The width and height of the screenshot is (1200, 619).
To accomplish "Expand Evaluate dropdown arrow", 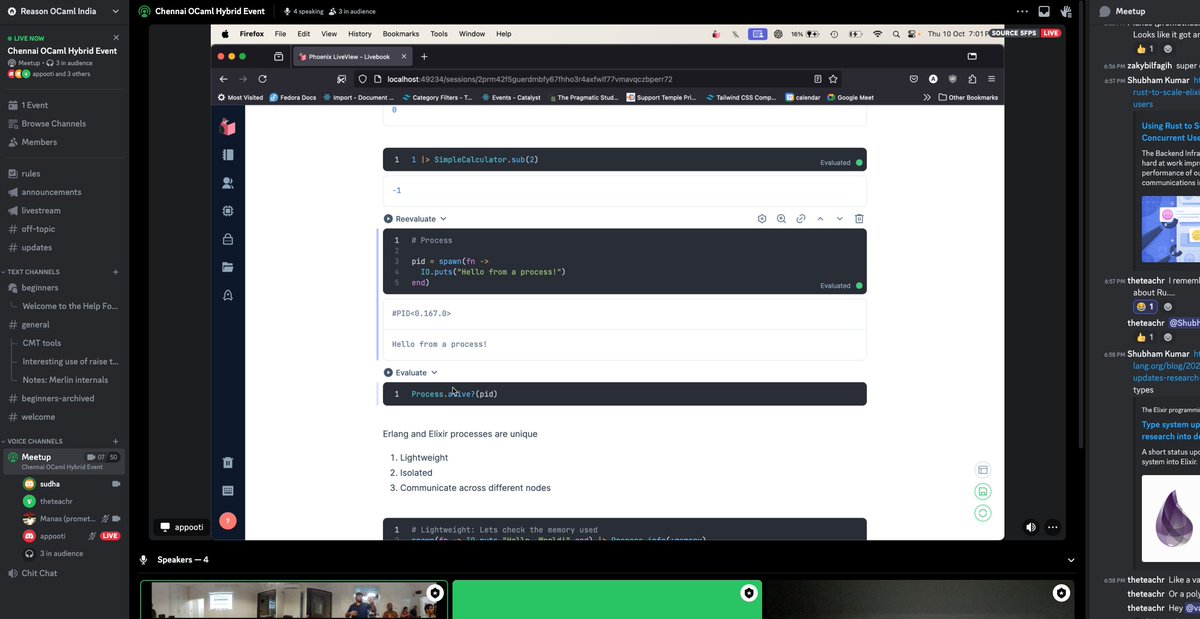I will [434, 372].
